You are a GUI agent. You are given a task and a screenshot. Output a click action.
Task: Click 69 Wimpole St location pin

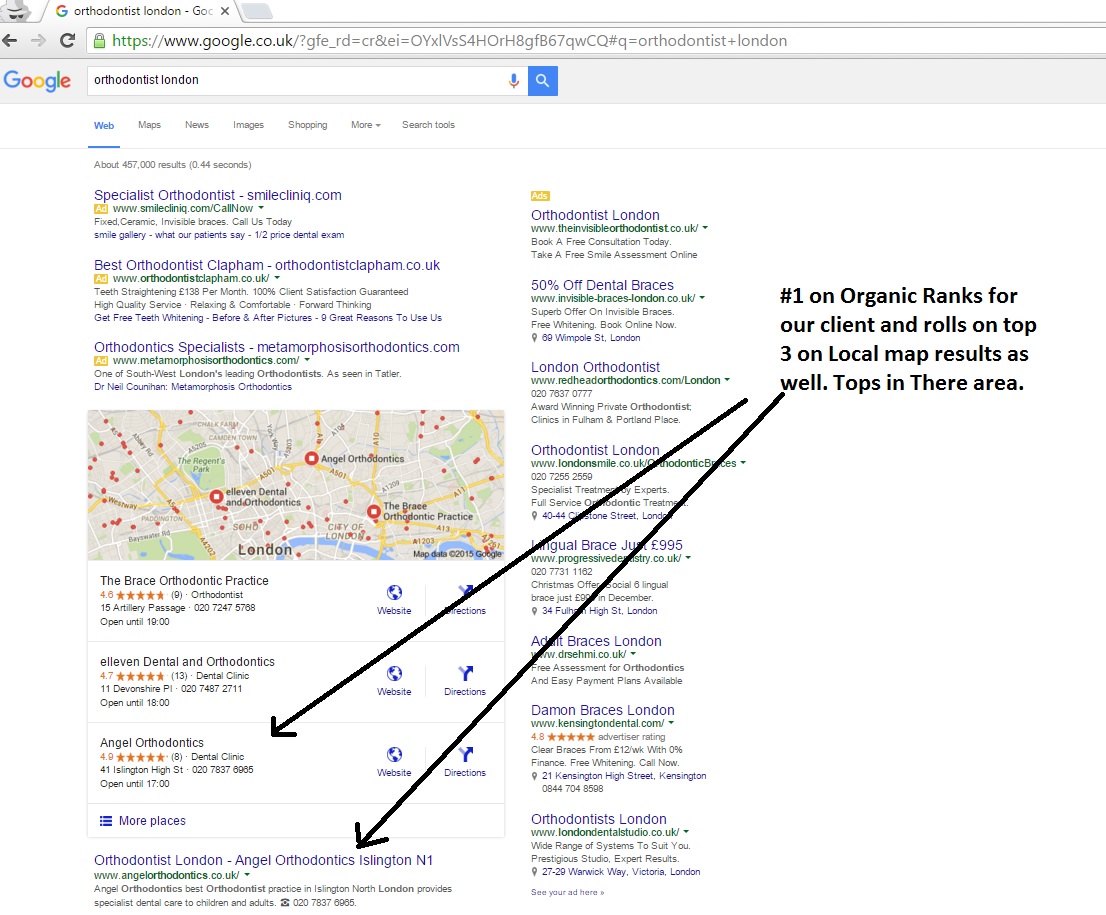click(534, 338)
